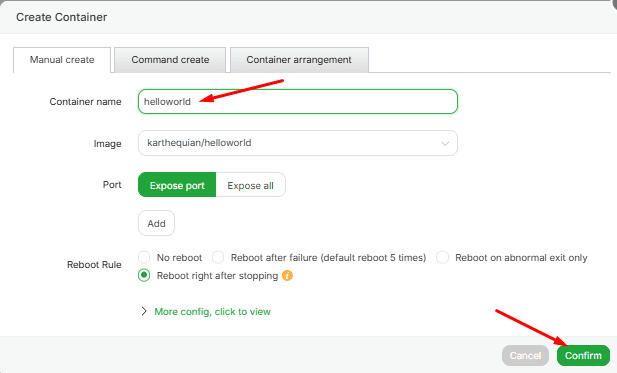This screenshot has height=373, width=617.
Task: Open the Manual create tab
Action: 62,60
